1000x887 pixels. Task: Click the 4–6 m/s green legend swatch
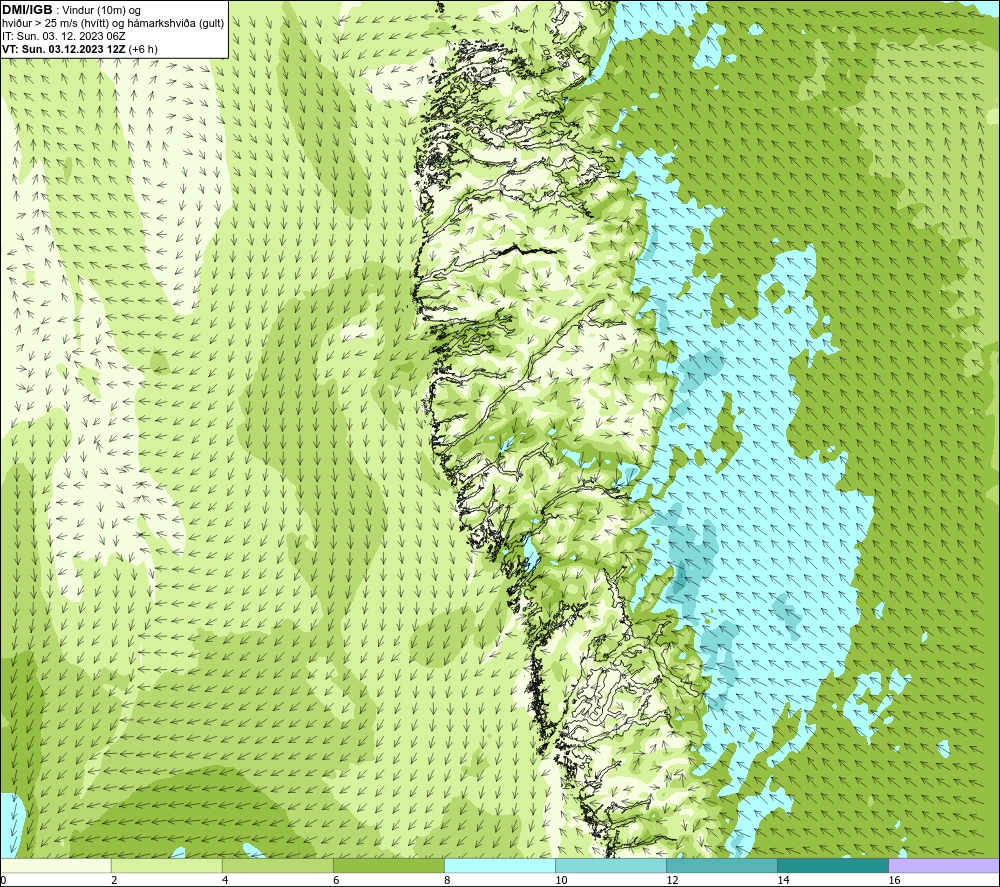pyautogui.click(x=278, y=865)
